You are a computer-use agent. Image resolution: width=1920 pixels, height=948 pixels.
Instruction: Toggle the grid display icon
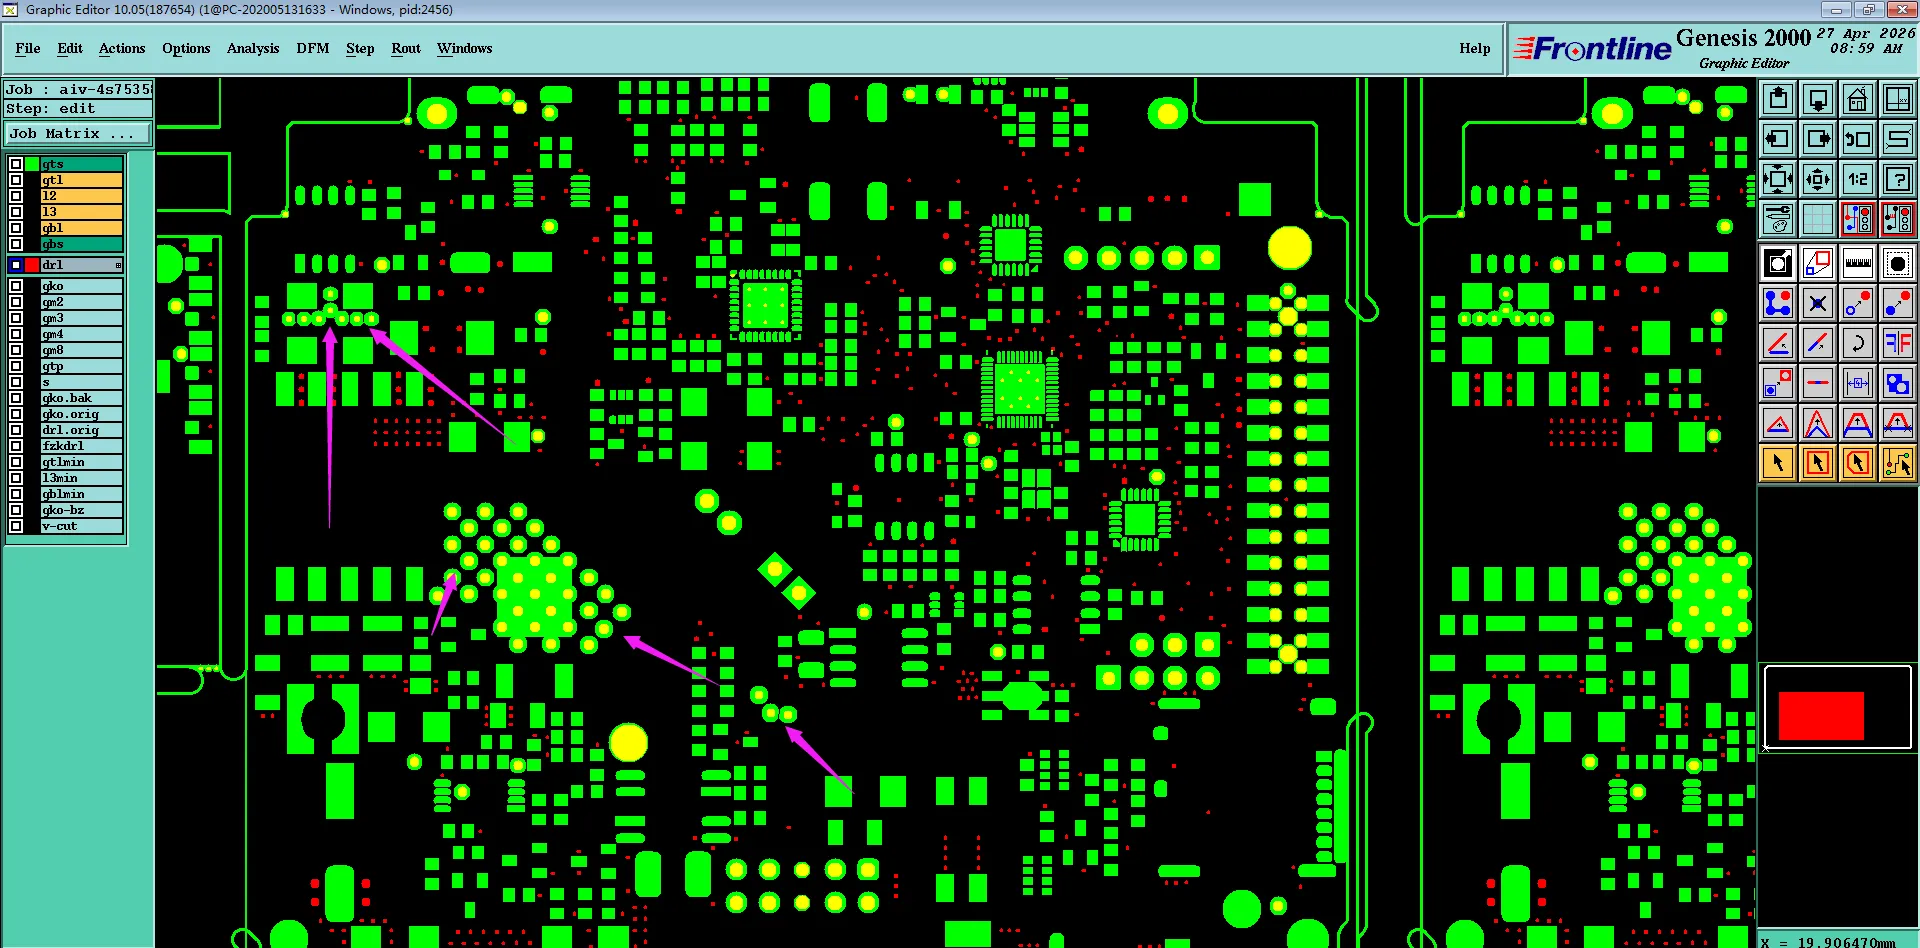pos(1817,219)
